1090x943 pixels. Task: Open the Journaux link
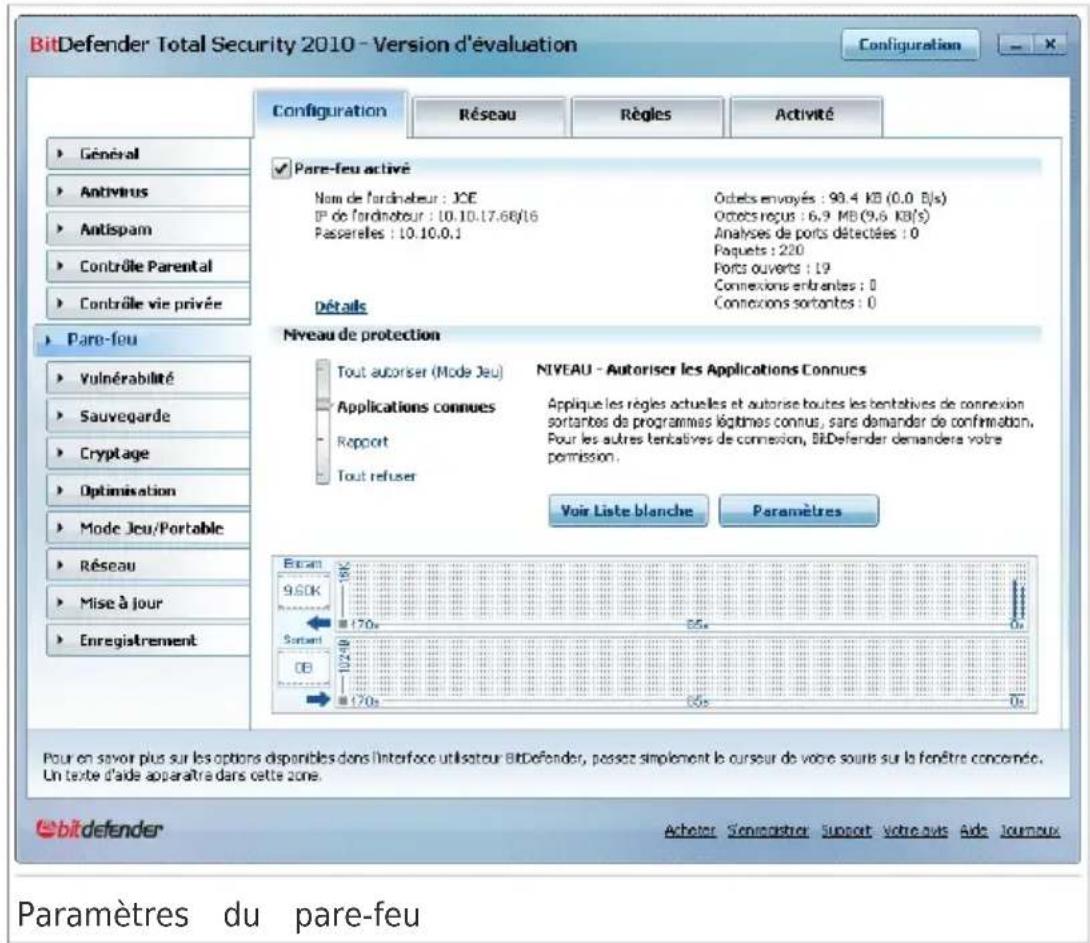click(1030, 830)
